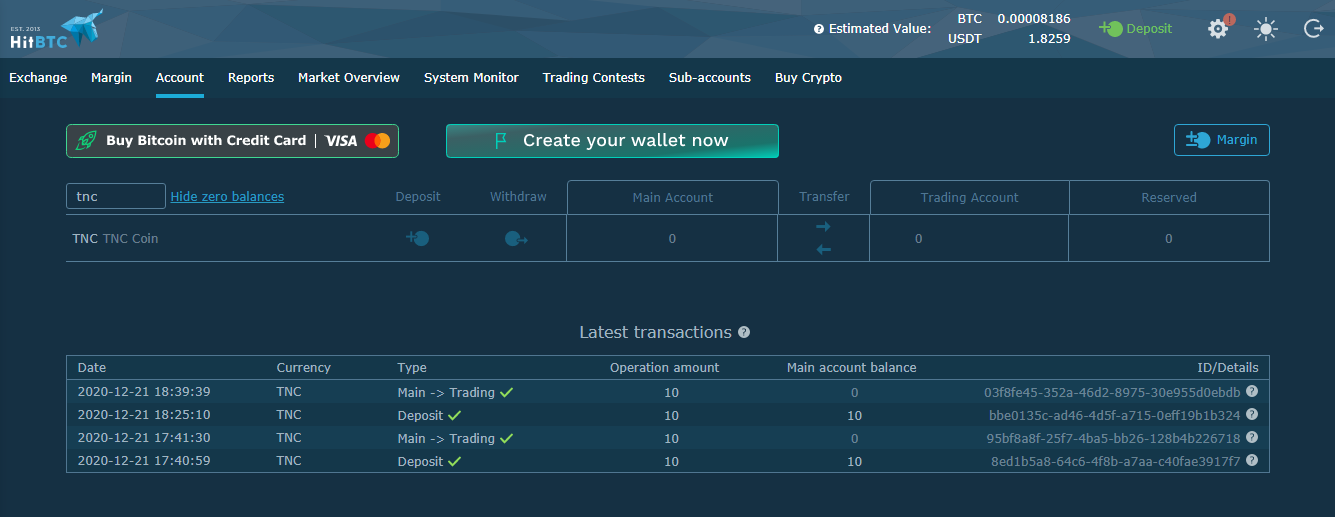
Task: Click Buy Bitcoin with Credit Card
Action: pyautogui.click(x=232, y=141)
